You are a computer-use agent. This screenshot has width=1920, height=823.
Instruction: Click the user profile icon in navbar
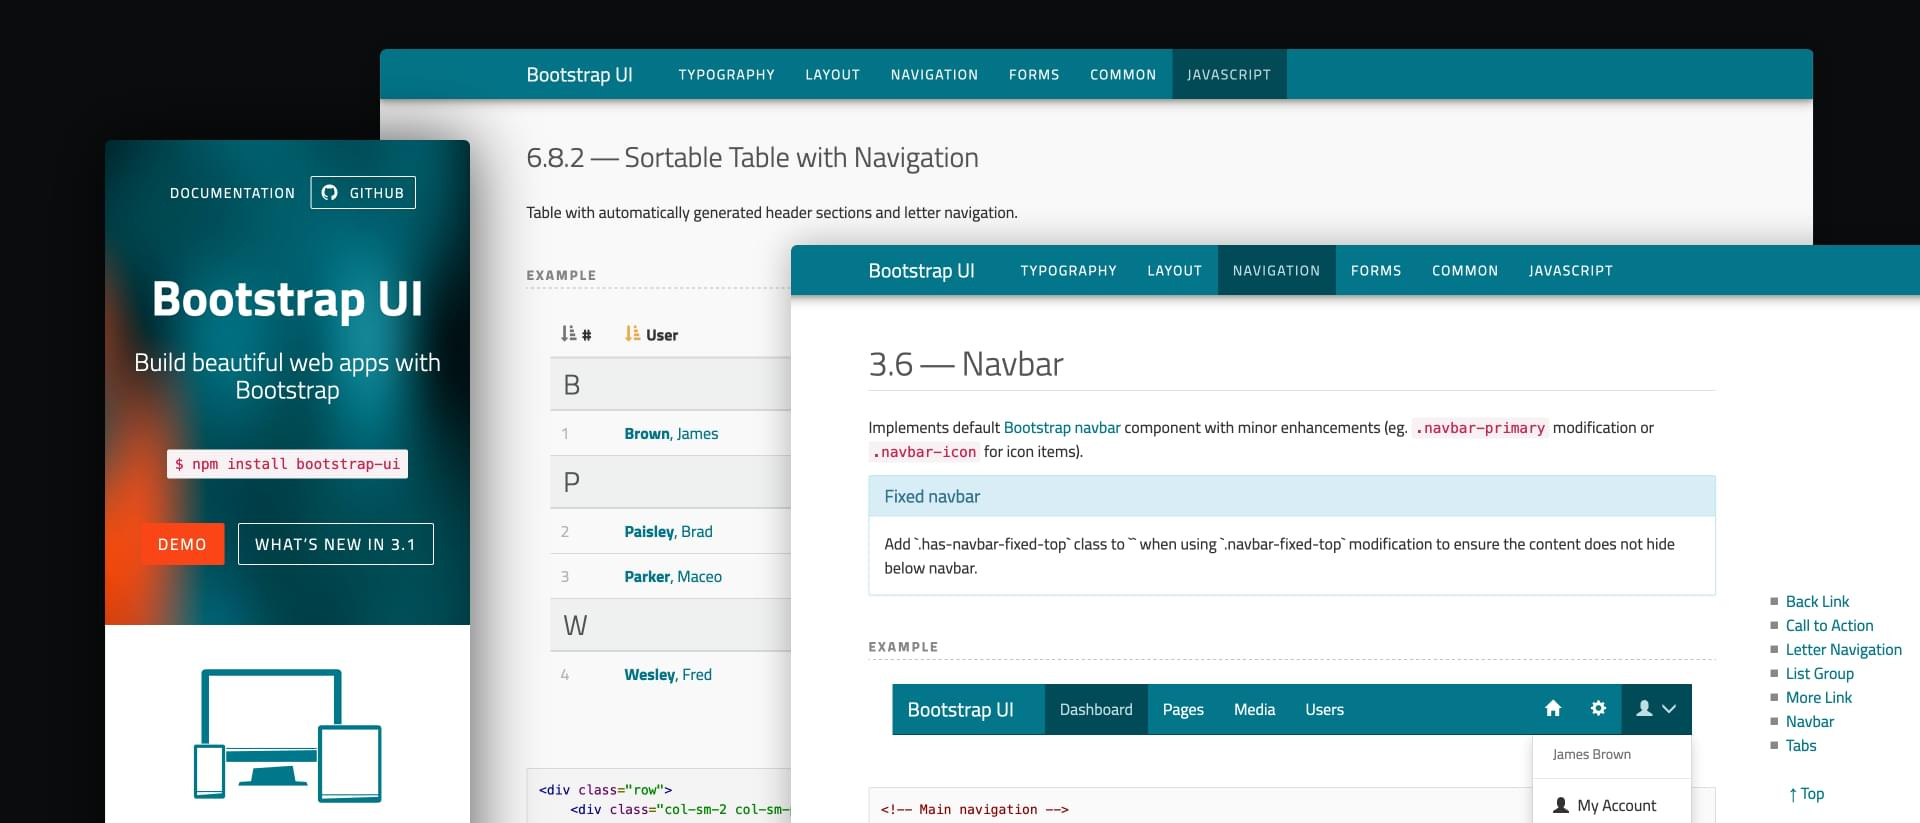[x=1644, y=709]
